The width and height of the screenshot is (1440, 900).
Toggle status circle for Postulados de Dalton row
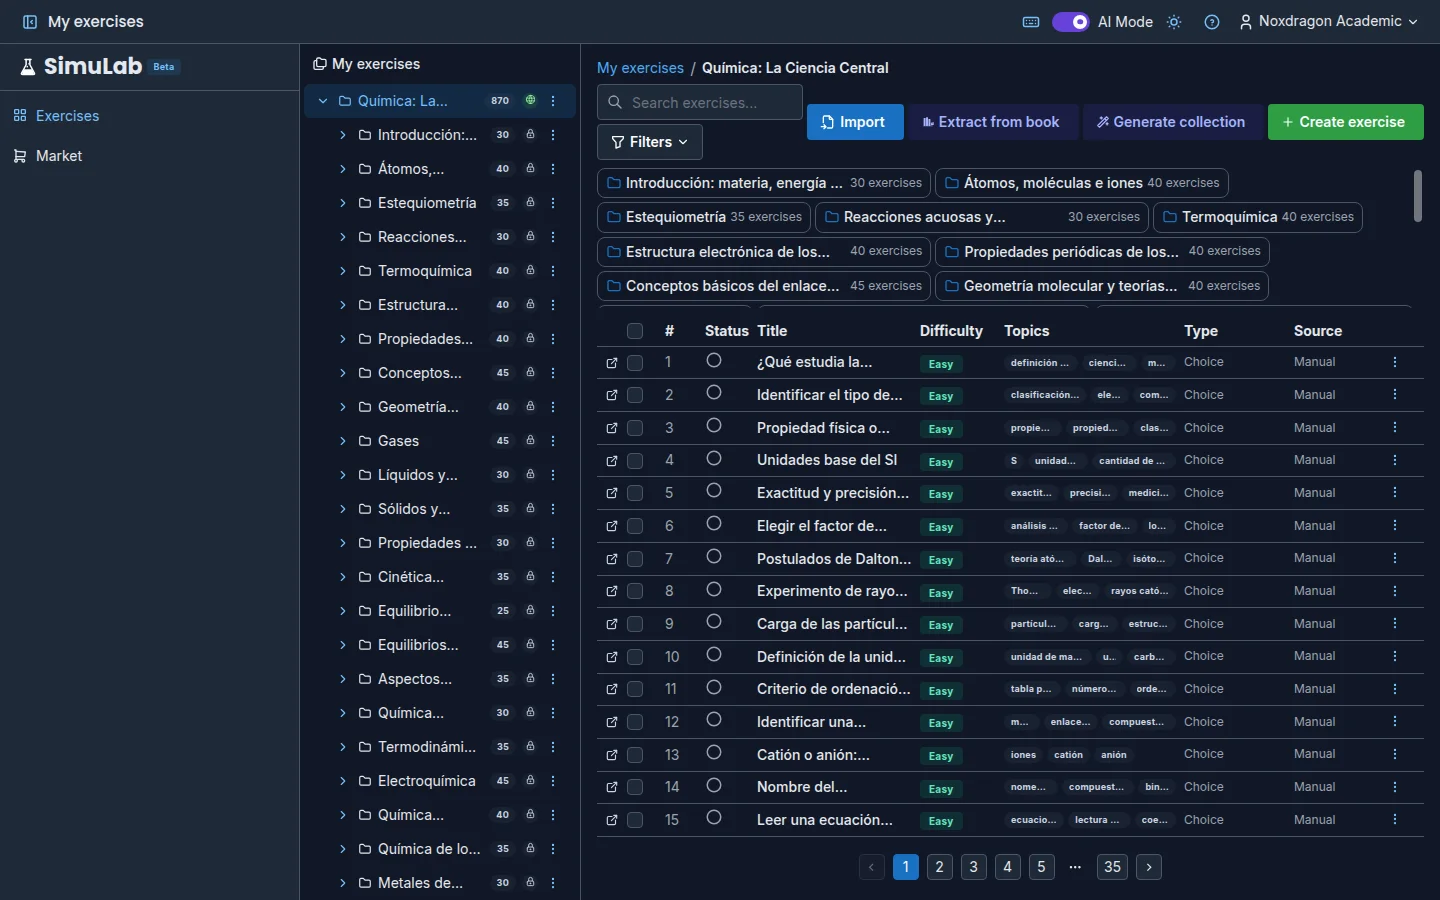[714, 557]
